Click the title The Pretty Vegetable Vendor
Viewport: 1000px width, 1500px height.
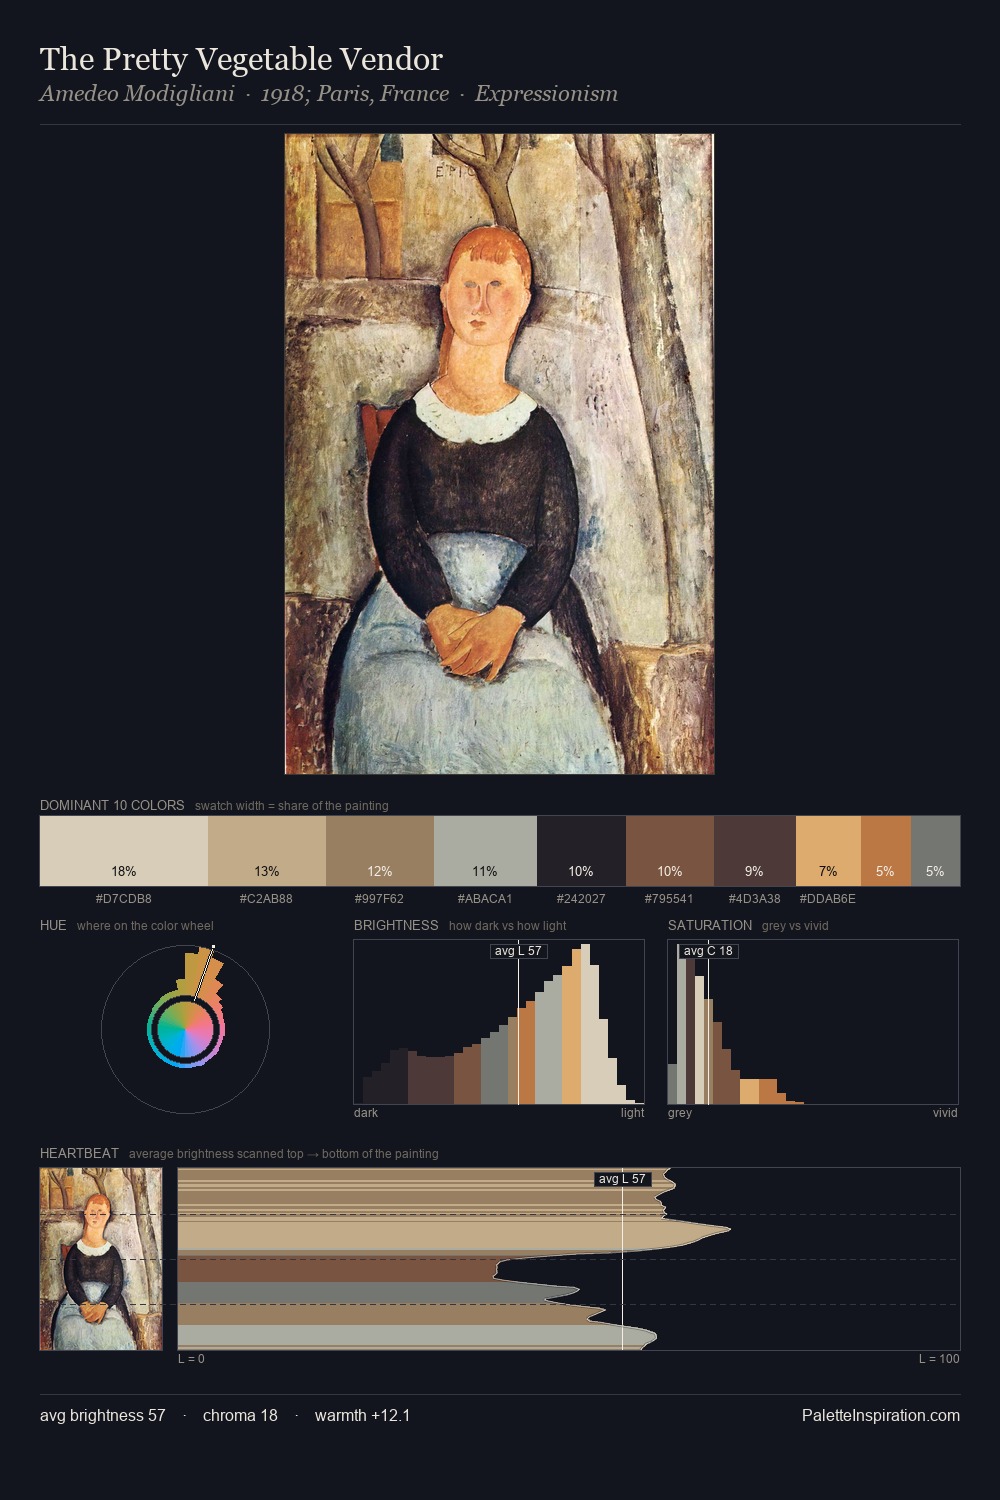241,59
